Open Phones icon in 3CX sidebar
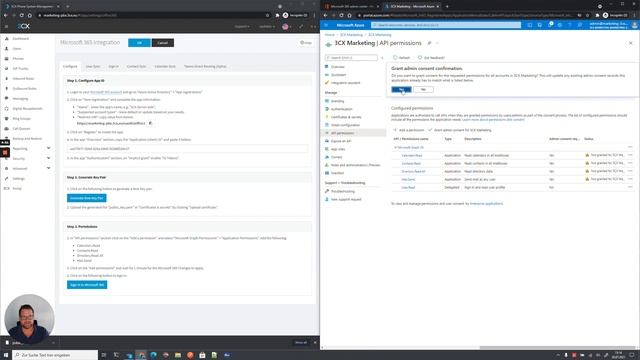This screenshot has width=640, height=360. click(7, 58)
